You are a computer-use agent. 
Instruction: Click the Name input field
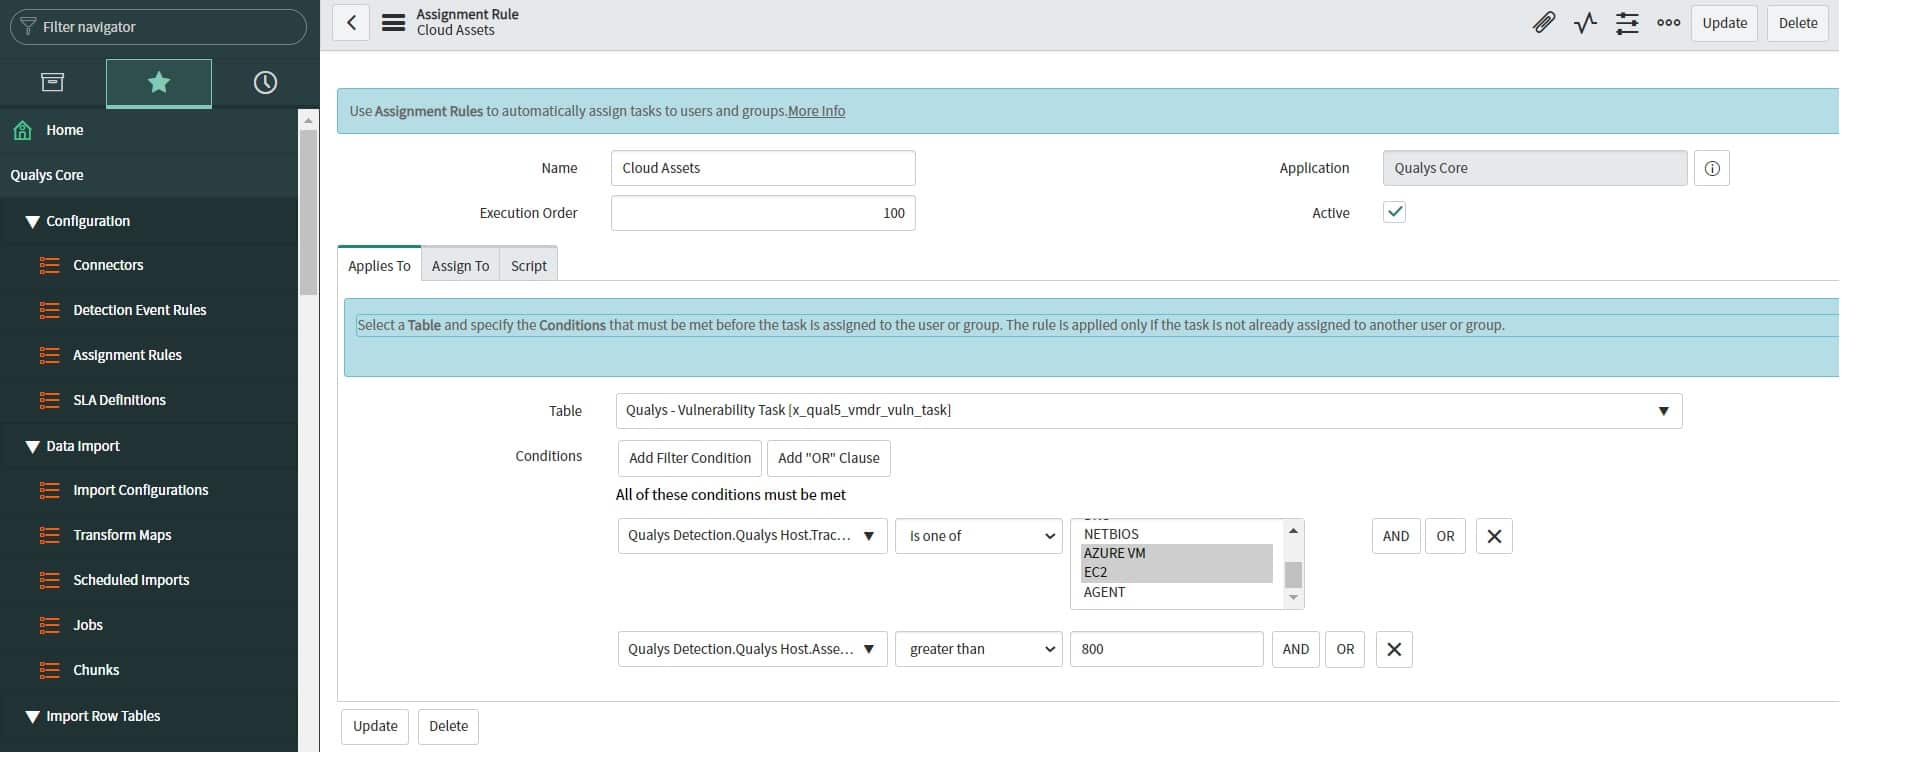click(763, 168)
